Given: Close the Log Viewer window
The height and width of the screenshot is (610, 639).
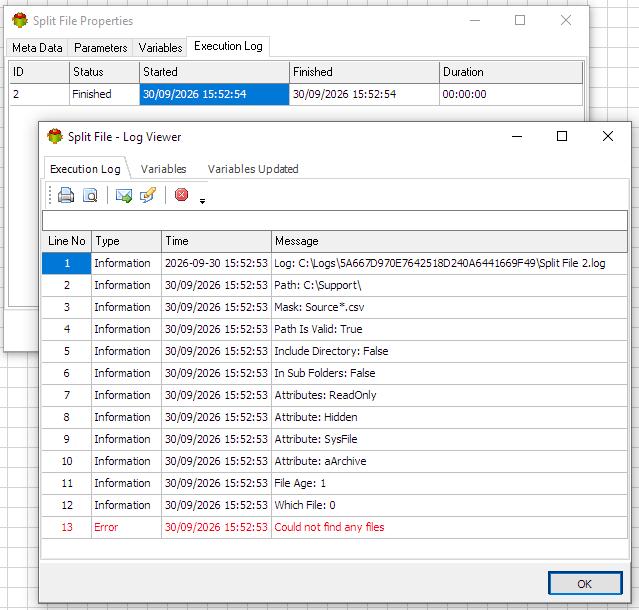Looking at the screenshot, I should point(608,136).
